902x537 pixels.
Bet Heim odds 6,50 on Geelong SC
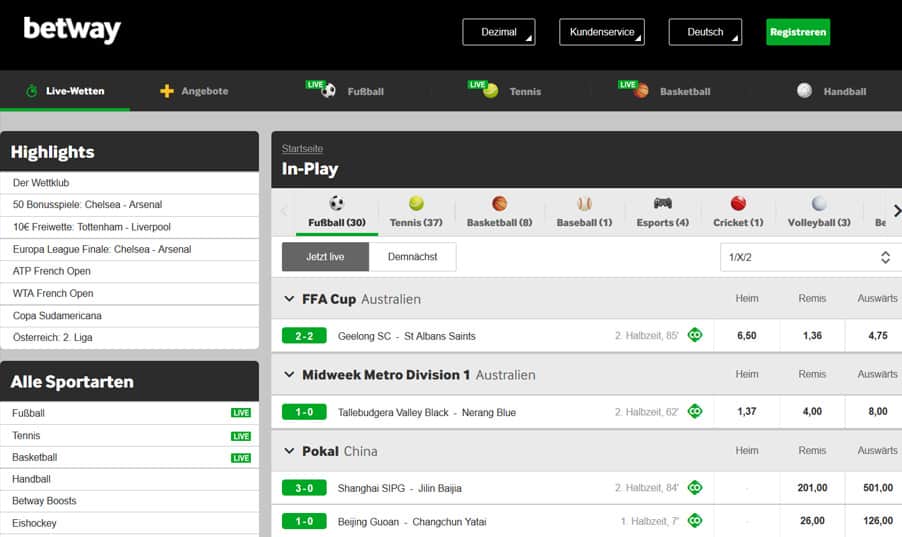(747, 336)
